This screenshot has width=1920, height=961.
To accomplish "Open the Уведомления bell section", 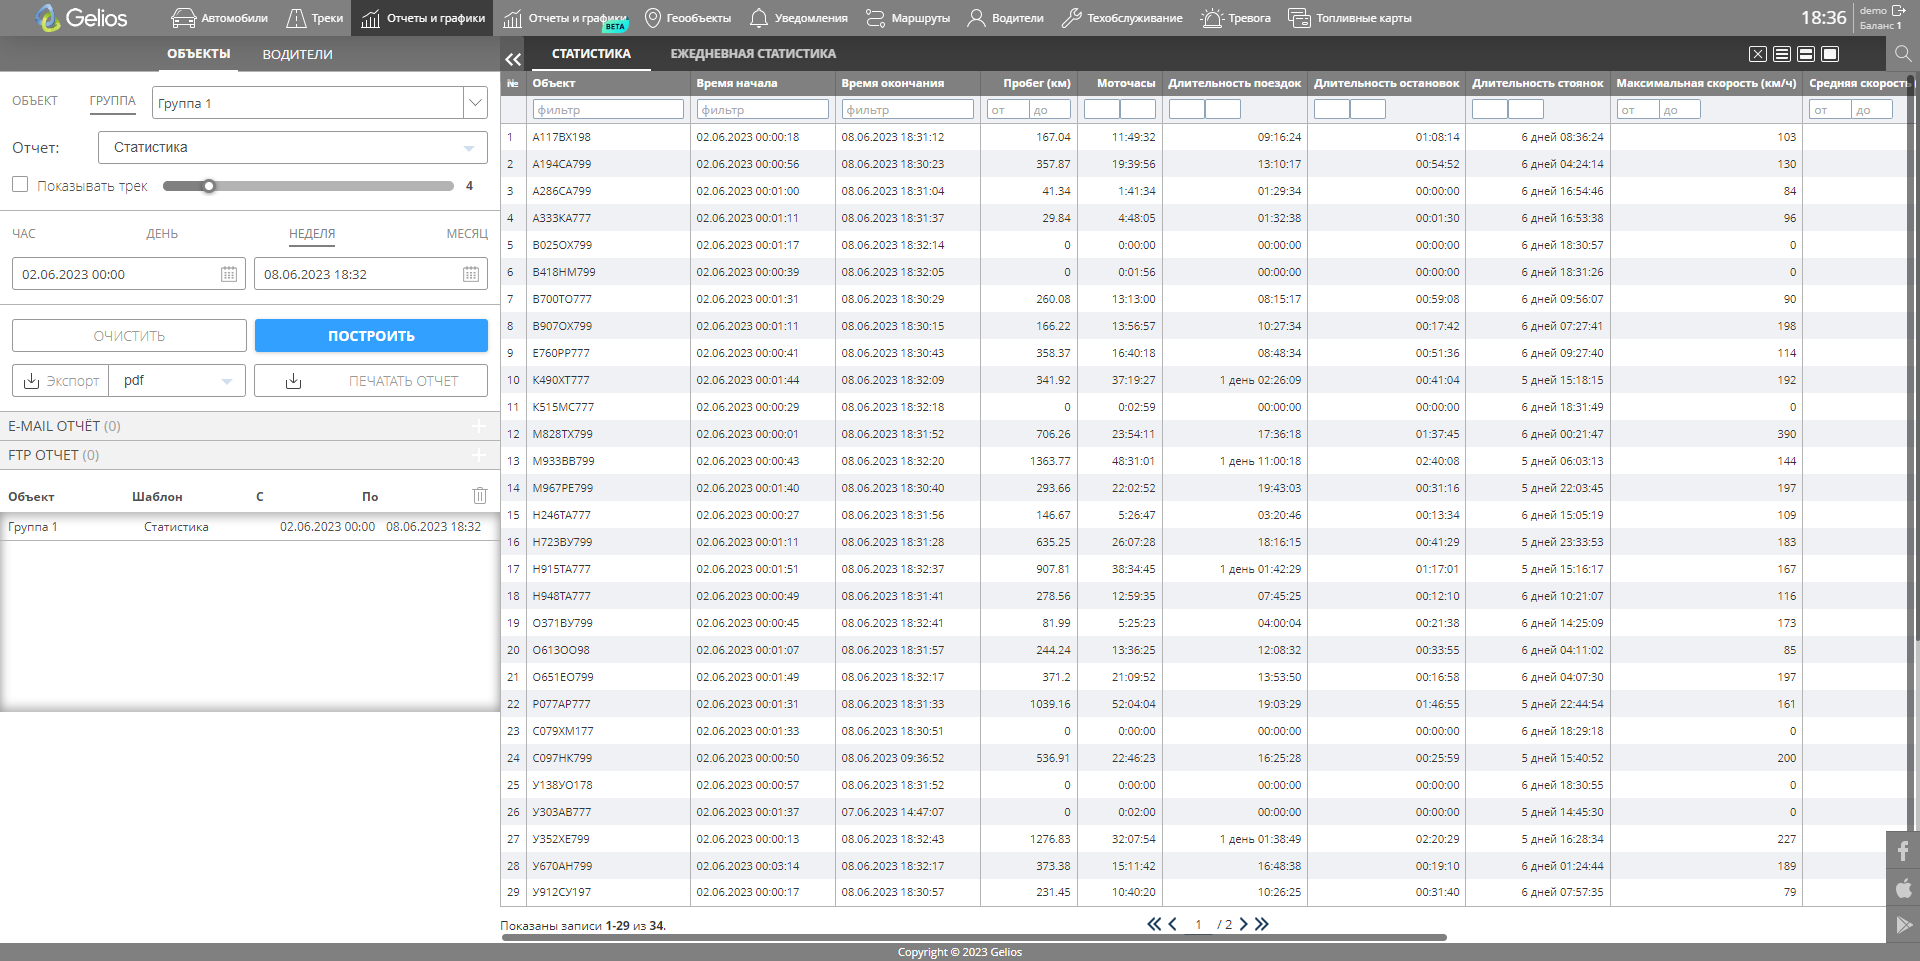I will [798, 18].
